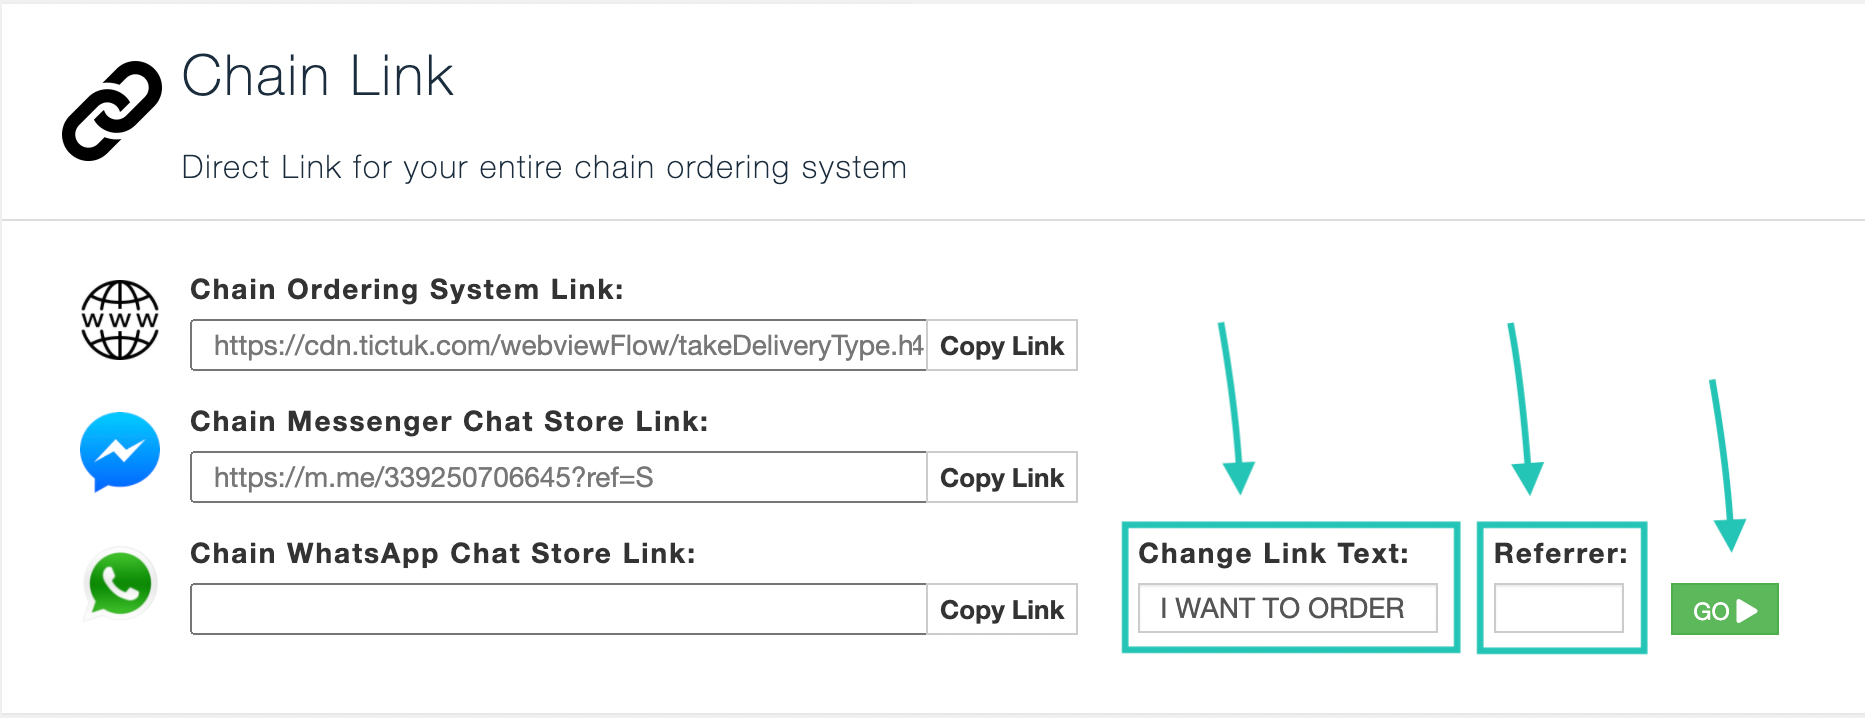Click the Chain Messenger Chat Store Link label
This screenshot has height=718, width=1867.
(449, 421)
